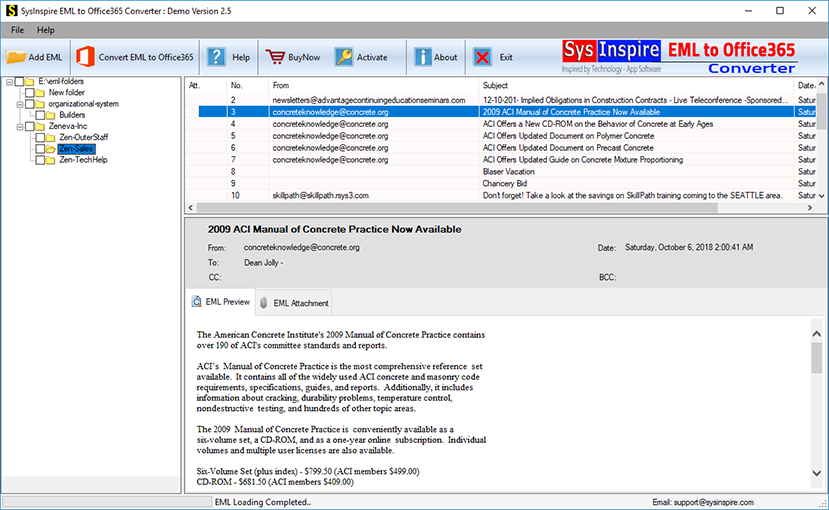Viewport: 829px width, 510px height.
Task: Sort by the From column header
Action: (373, 85)
